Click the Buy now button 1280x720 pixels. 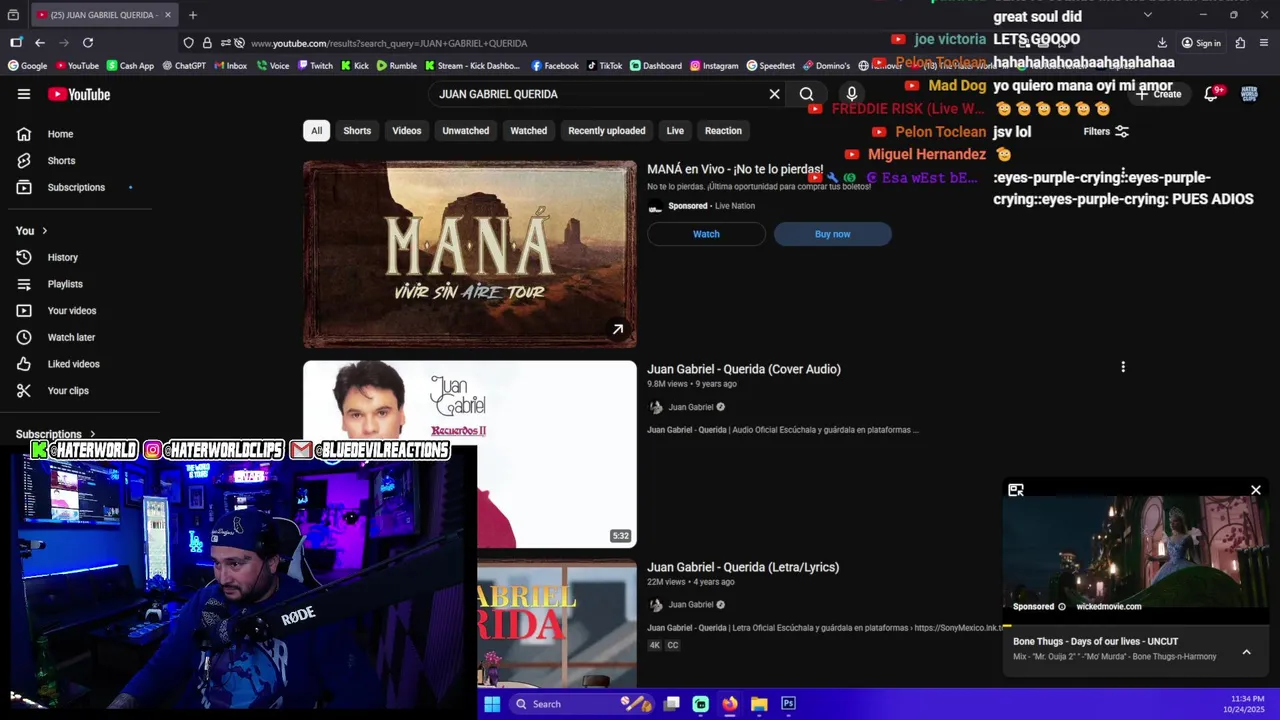832,234
